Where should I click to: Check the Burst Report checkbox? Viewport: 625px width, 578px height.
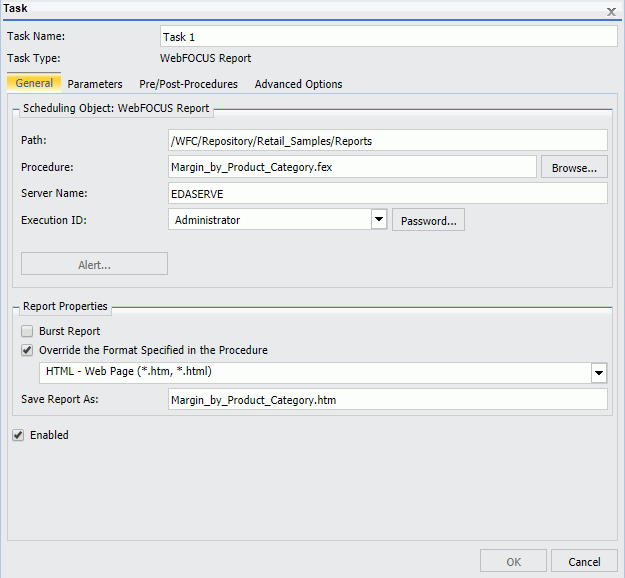(x=27, y=331)
